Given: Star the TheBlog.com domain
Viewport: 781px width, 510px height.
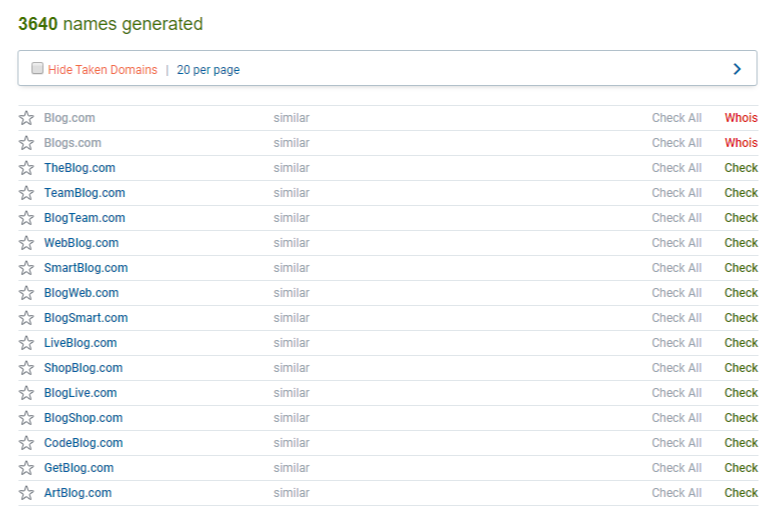Looking at the screenshot, I should 26,168.
